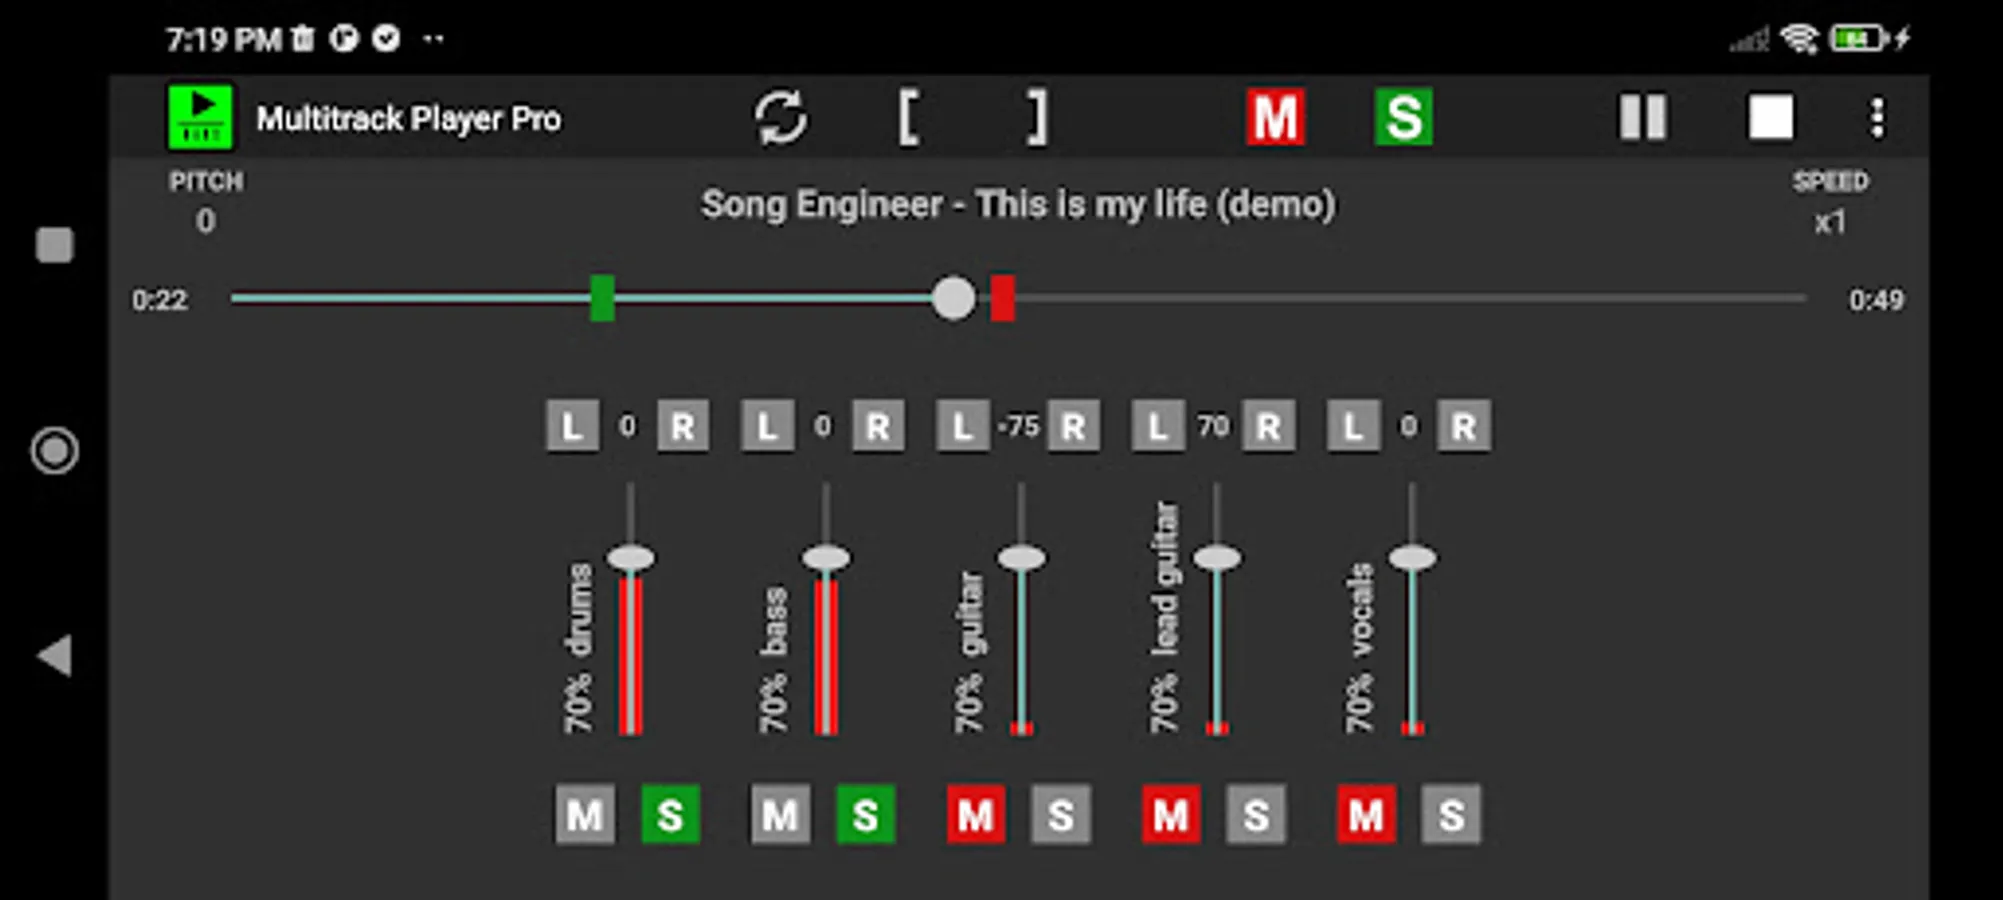Pan guitar track right with R
Screen dimensions: 2003x900
[x=1073, y=426]
